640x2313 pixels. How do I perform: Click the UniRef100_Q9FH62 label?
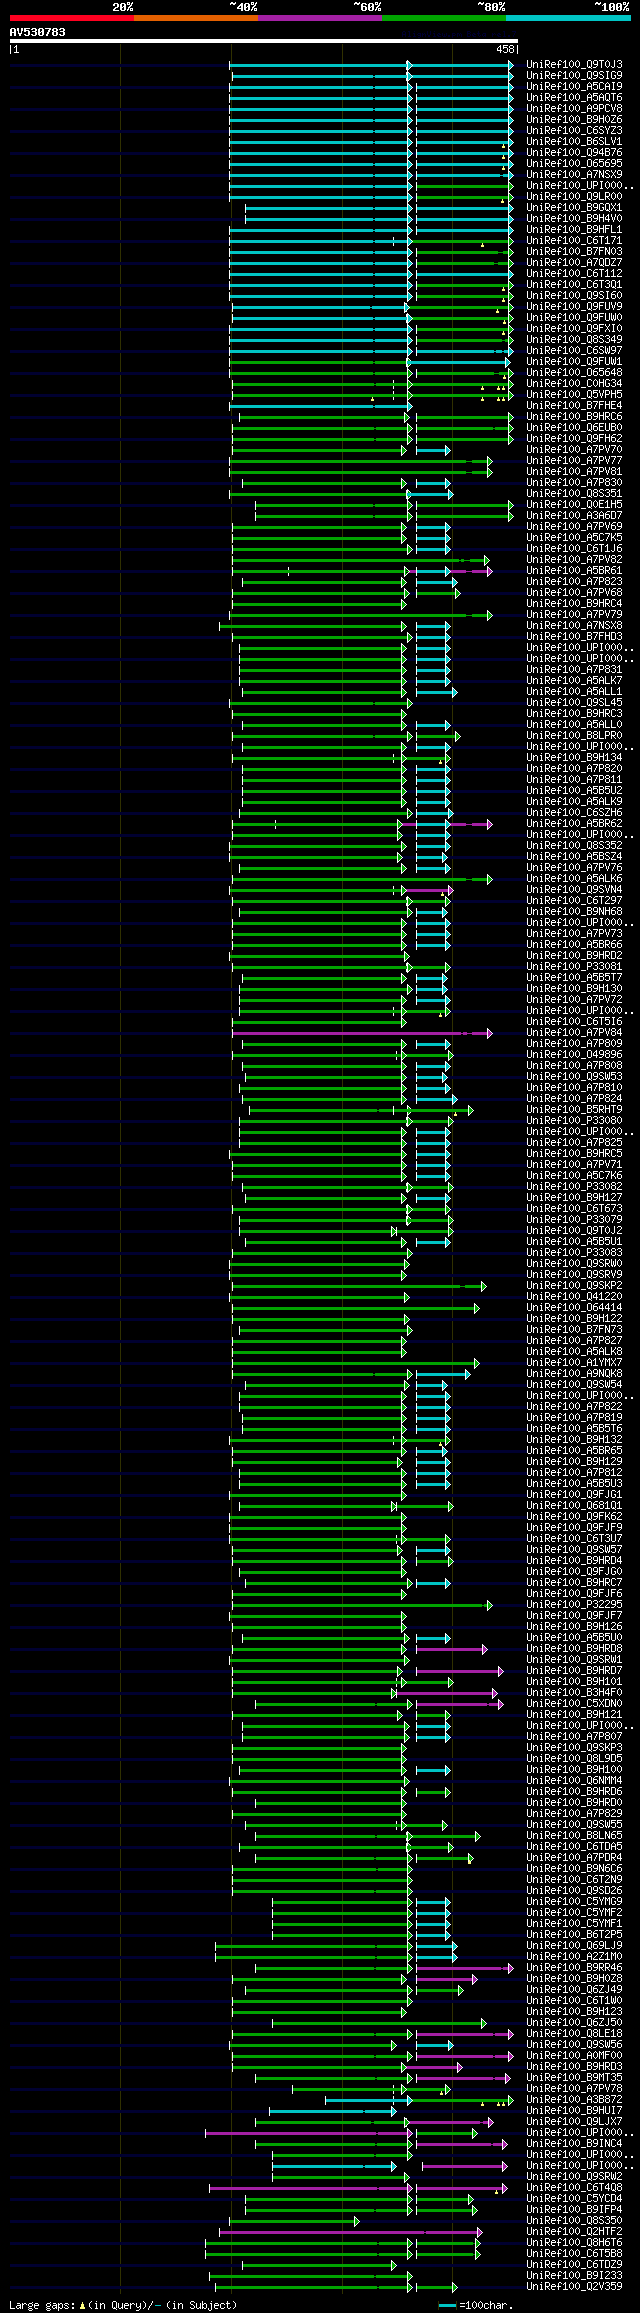tap(574, 438)
